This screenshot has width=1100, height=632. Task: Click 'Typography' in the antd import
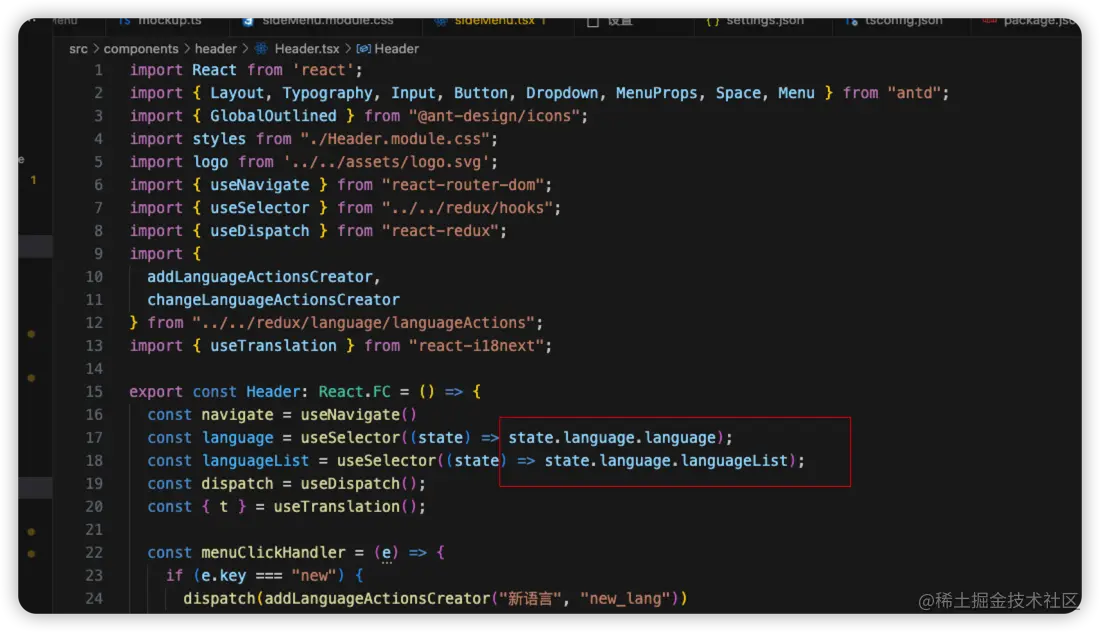(327, 93)
